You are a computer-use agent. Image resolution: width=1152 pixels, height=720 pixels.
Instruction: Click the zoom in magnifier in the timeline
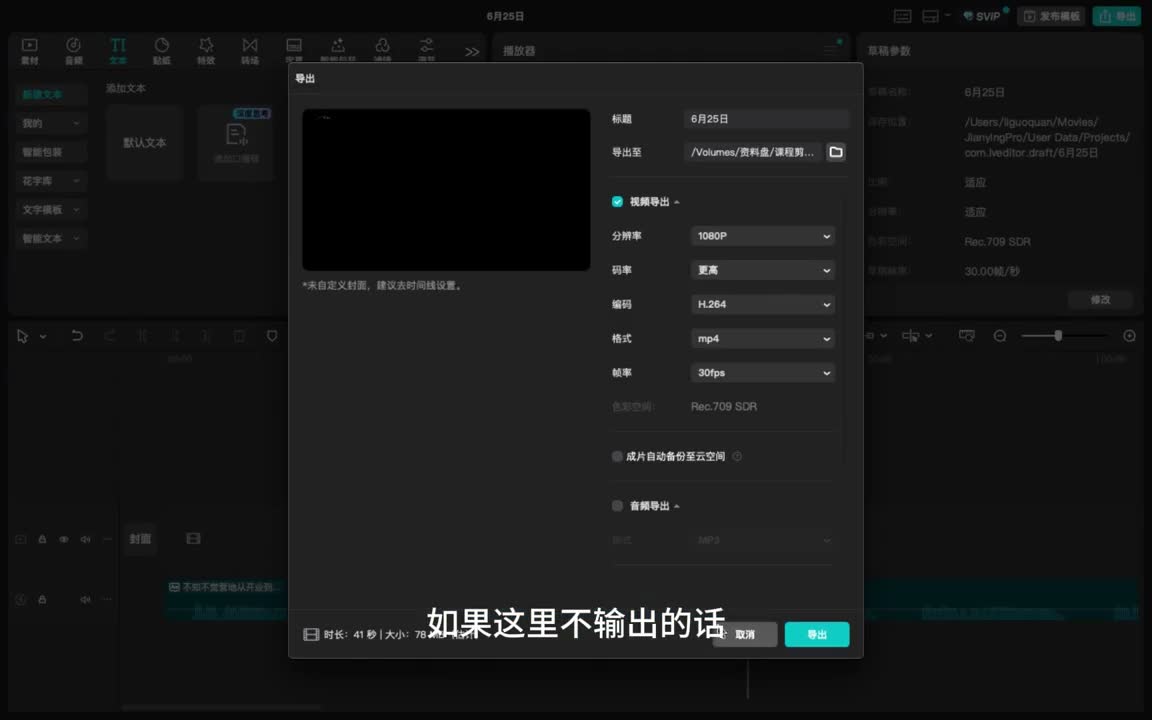click(x=1129, y=336)
